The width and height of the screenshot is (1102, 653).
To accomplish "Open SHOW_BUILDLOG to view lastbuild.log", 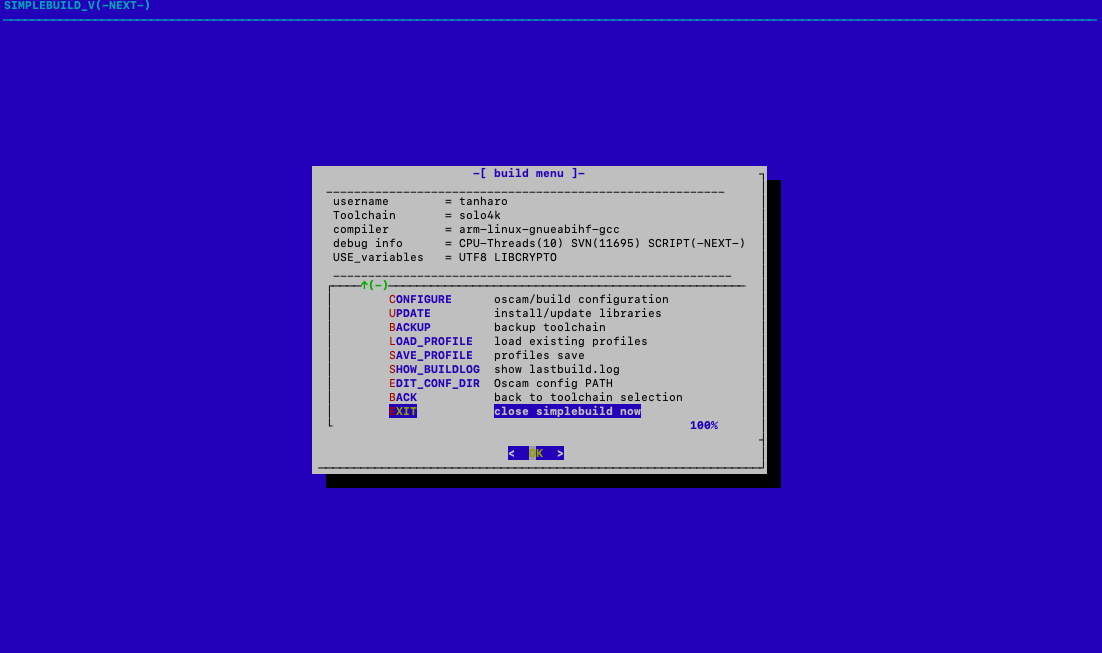I will pos(434,369).
